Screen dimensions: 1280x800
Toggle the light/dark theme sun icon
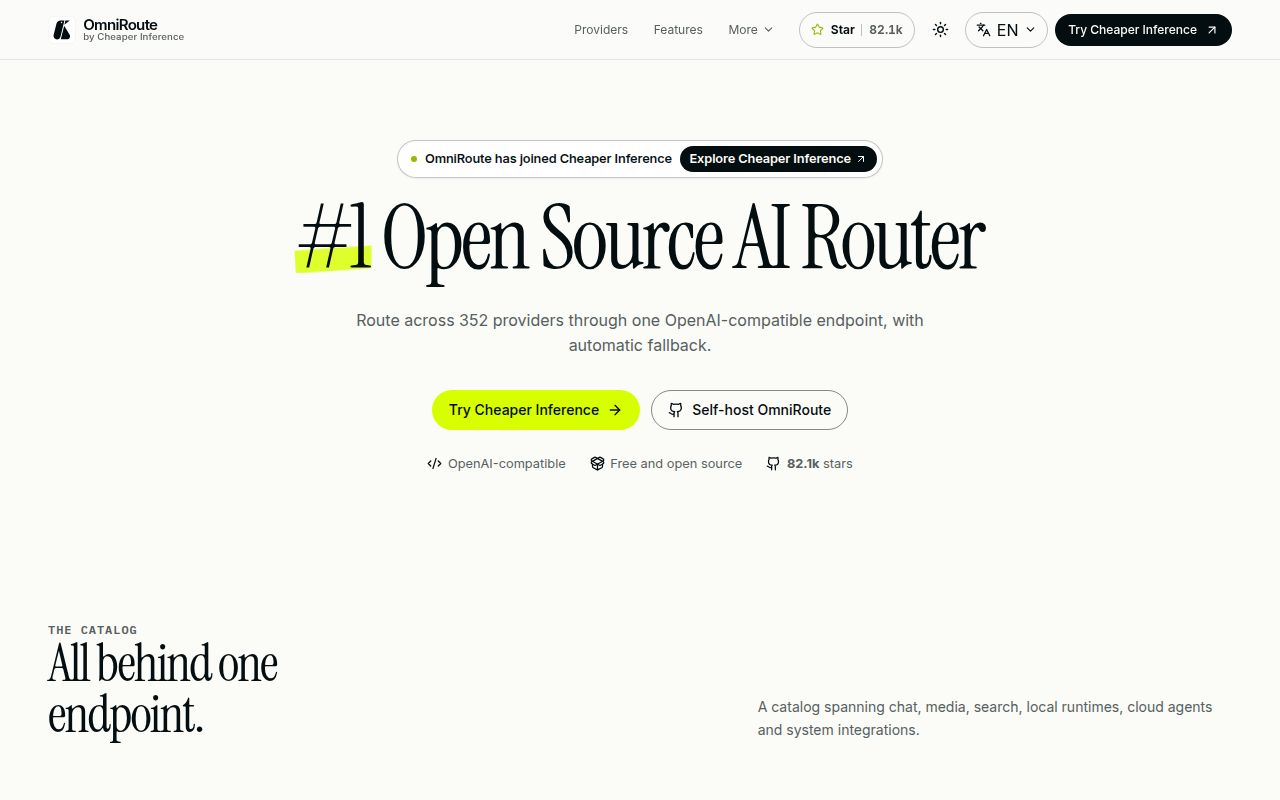(940, 30)
